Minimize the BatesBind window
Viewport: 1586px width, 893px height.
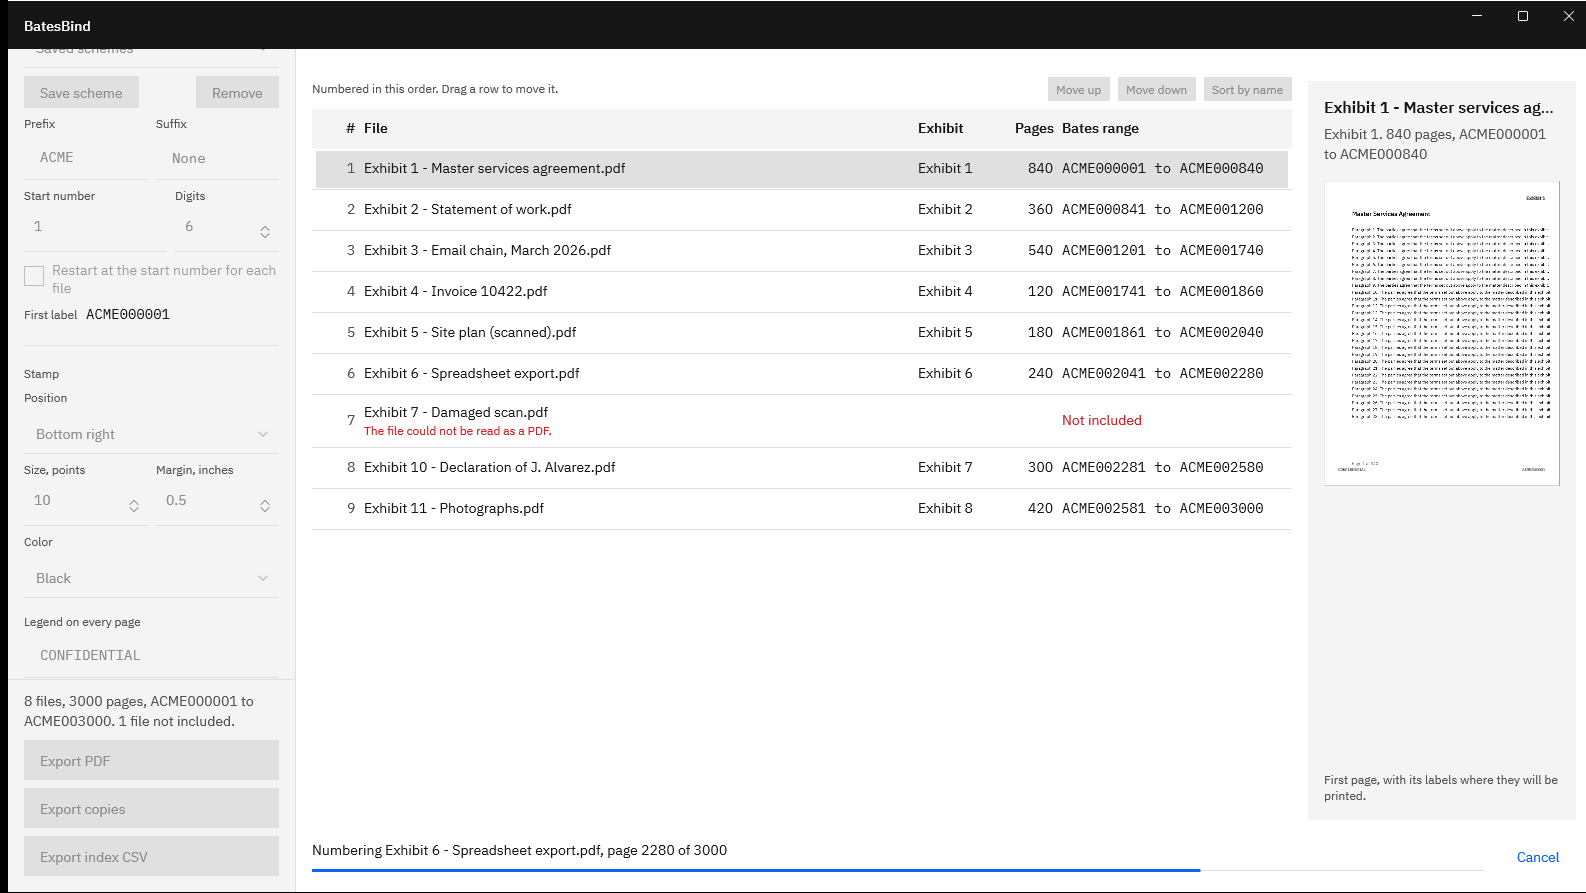point(1477,16)
